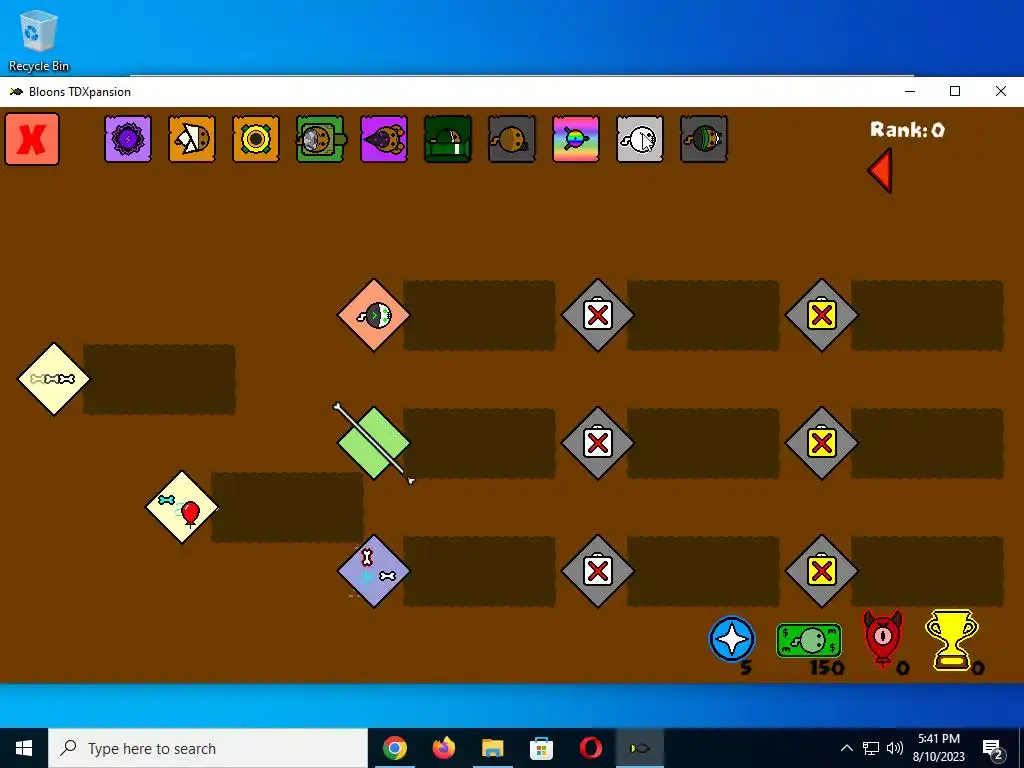Open Opera browser from the taskbar
This screenshot has height=768, width=1024.
point(590,748)
